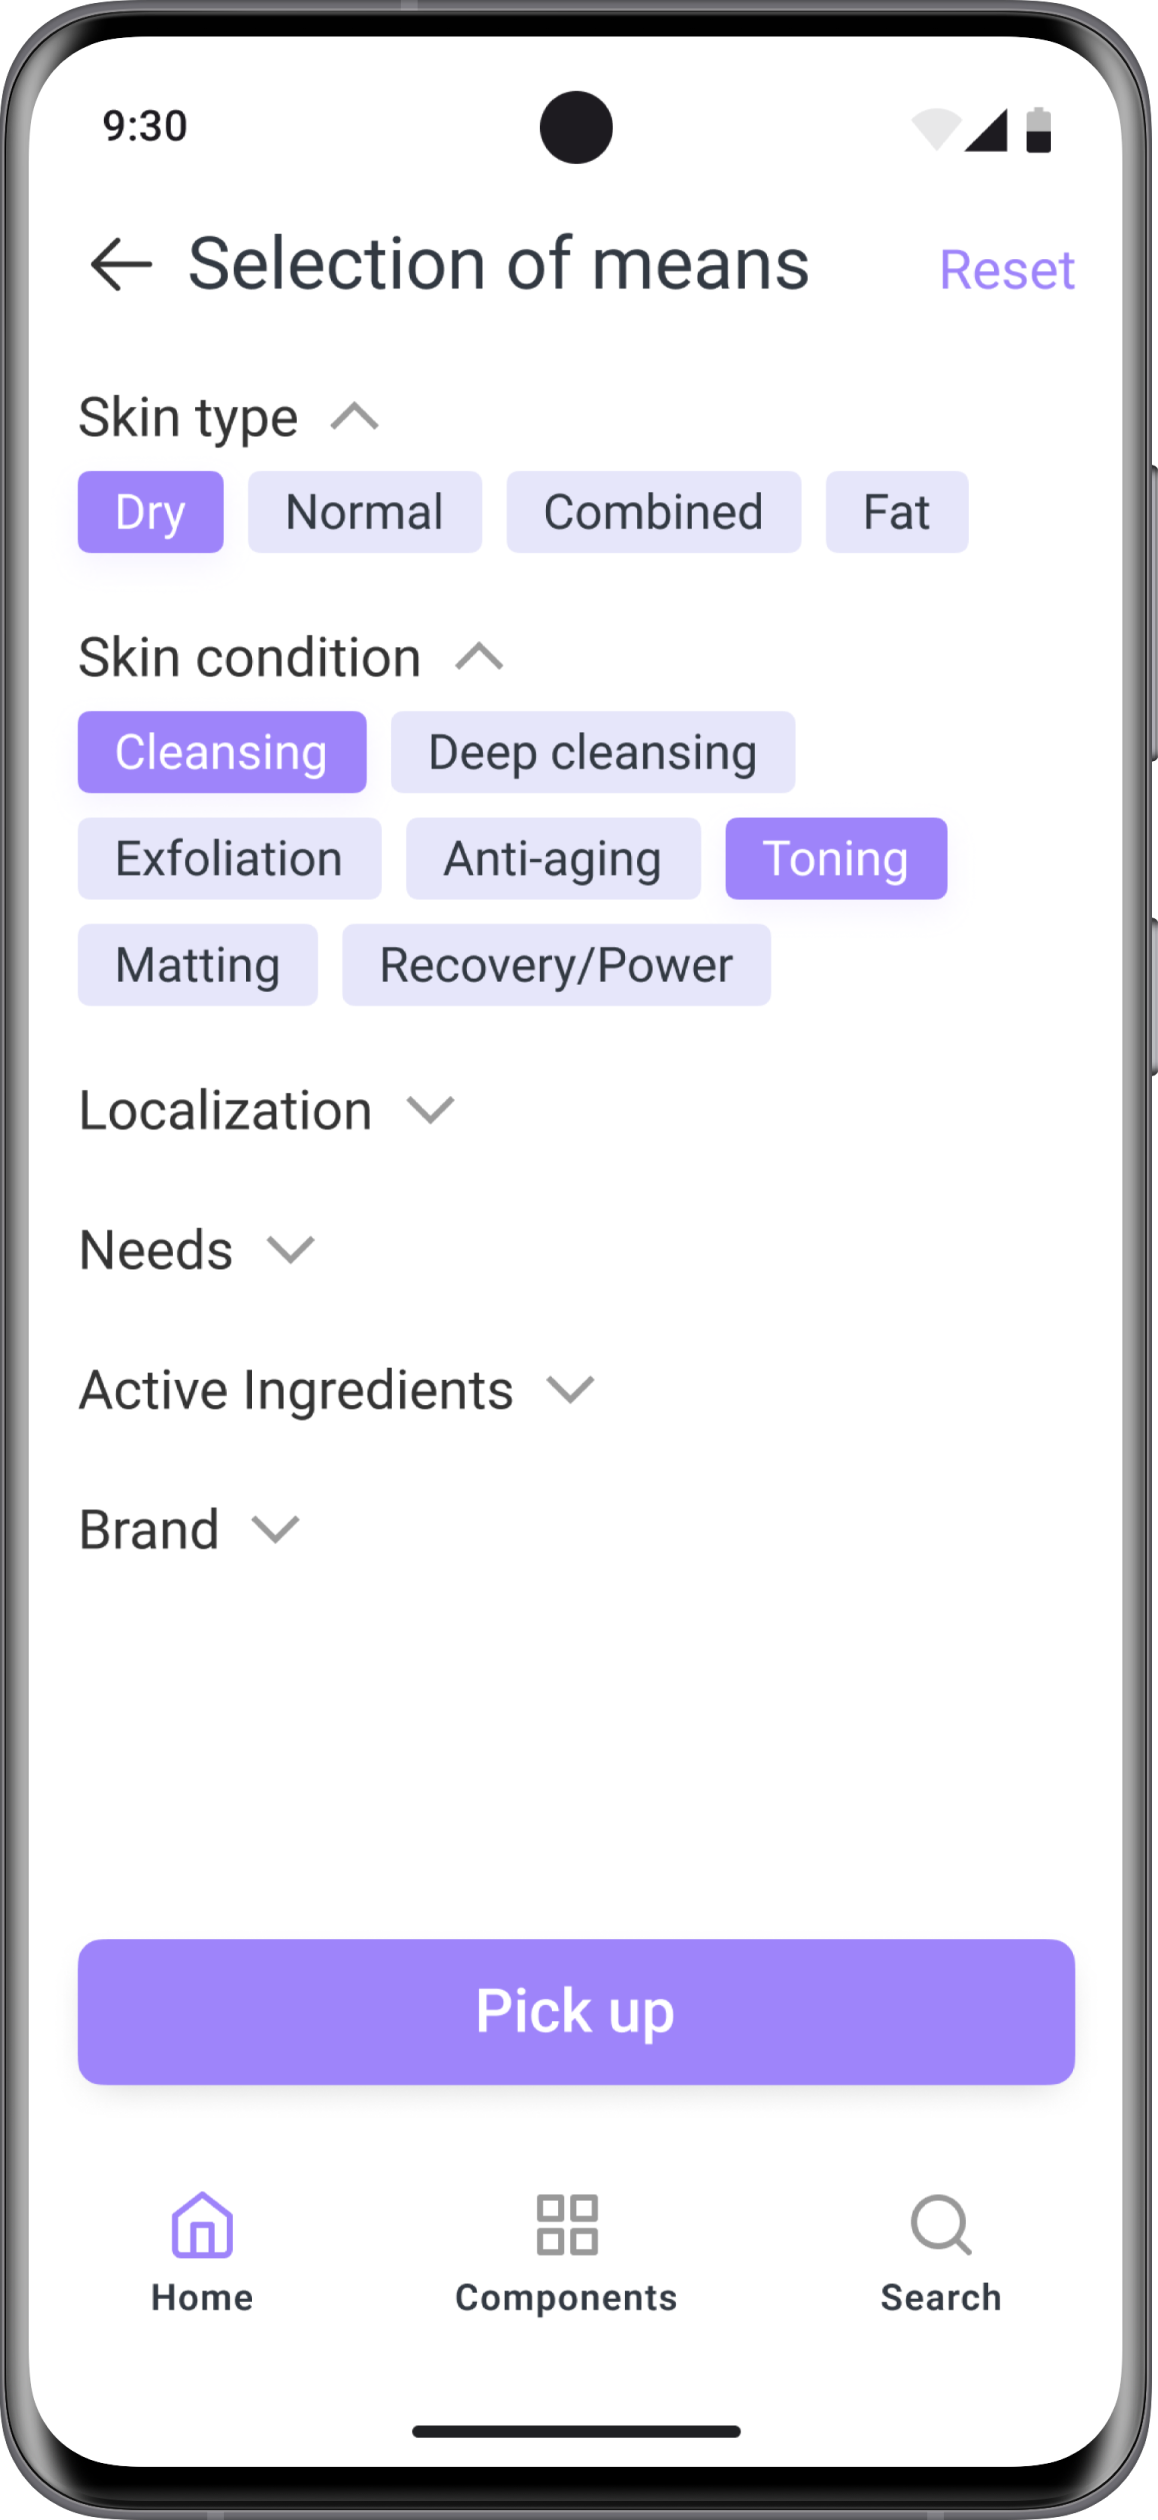Deselect the Dry skin type chip
Image resolution: width=1158 pixels, height=2520 pixels.
pos(150,512)
